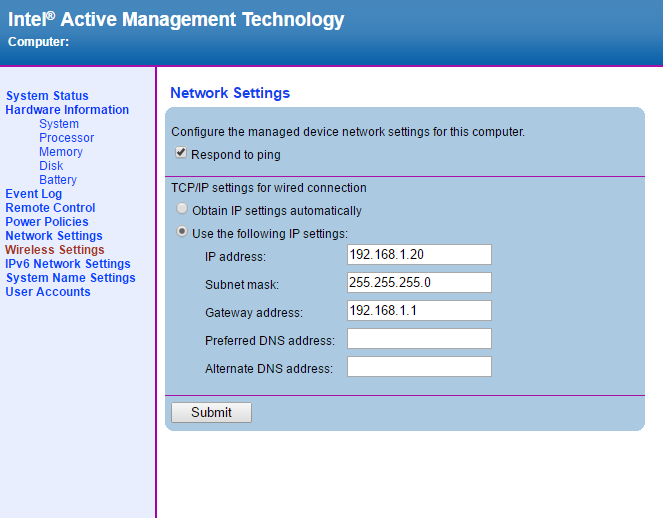The image size is (663, 518).
Task: Open the Memory hardware page
Action: tap(61, 152)
